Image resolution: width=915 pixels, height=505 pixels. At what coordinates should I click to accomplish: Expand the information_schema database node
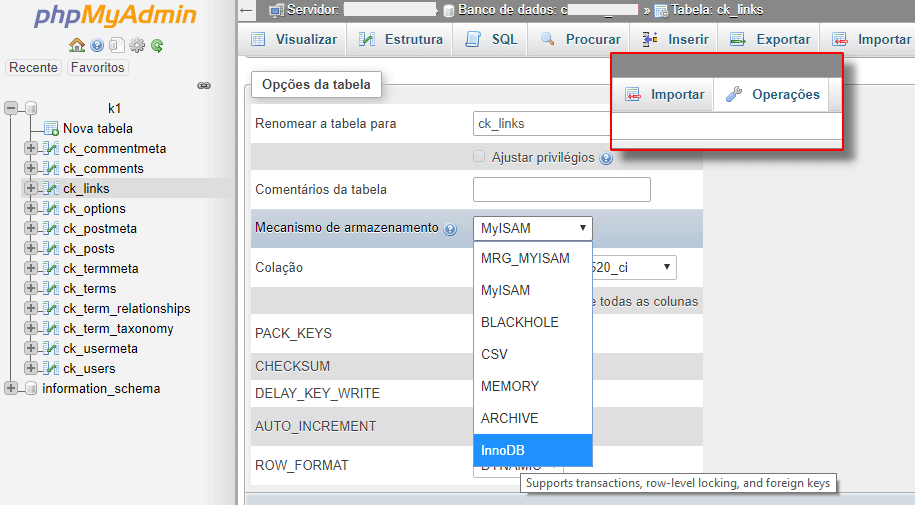click(11, 388)
